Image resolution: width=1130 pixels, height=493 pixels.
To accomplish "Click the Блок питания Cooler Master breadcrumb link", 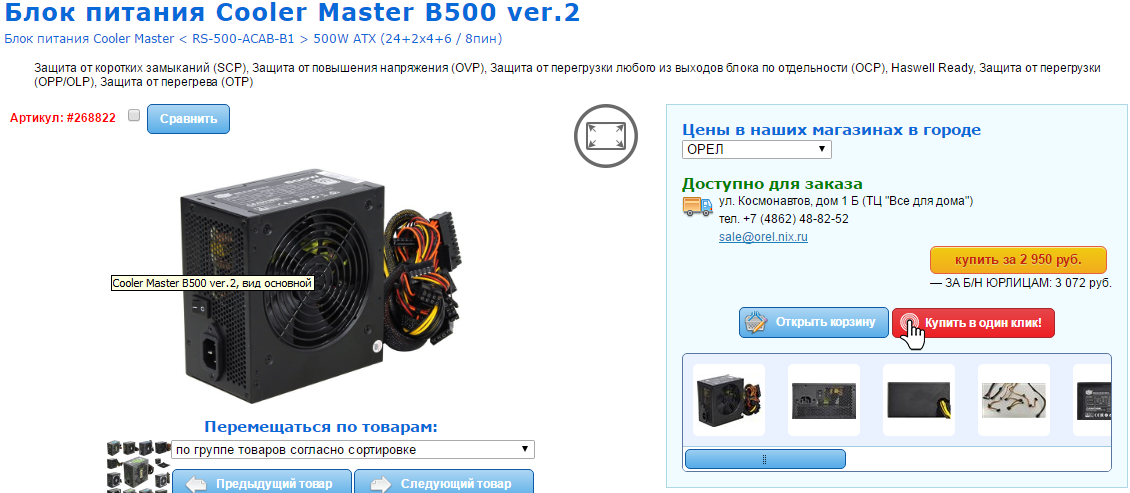I will 89,38.
